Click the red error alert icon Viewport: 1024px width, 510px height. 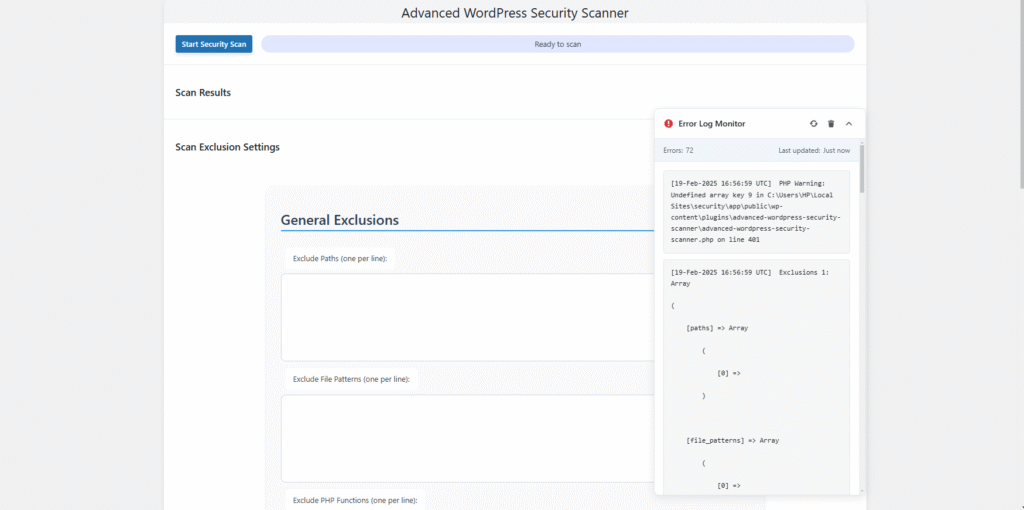click(668, 123)
